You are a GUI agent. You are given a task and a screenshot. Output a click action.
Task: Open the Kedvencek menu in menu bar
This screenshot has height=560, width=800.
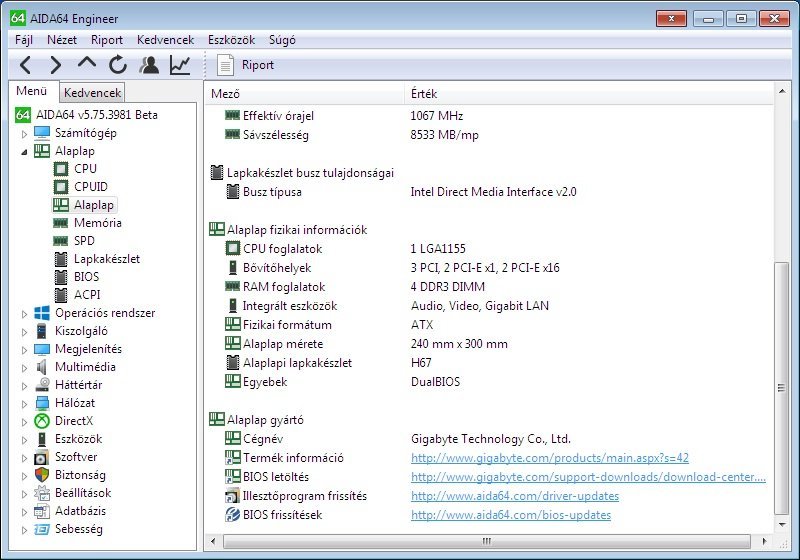[165, 40]
